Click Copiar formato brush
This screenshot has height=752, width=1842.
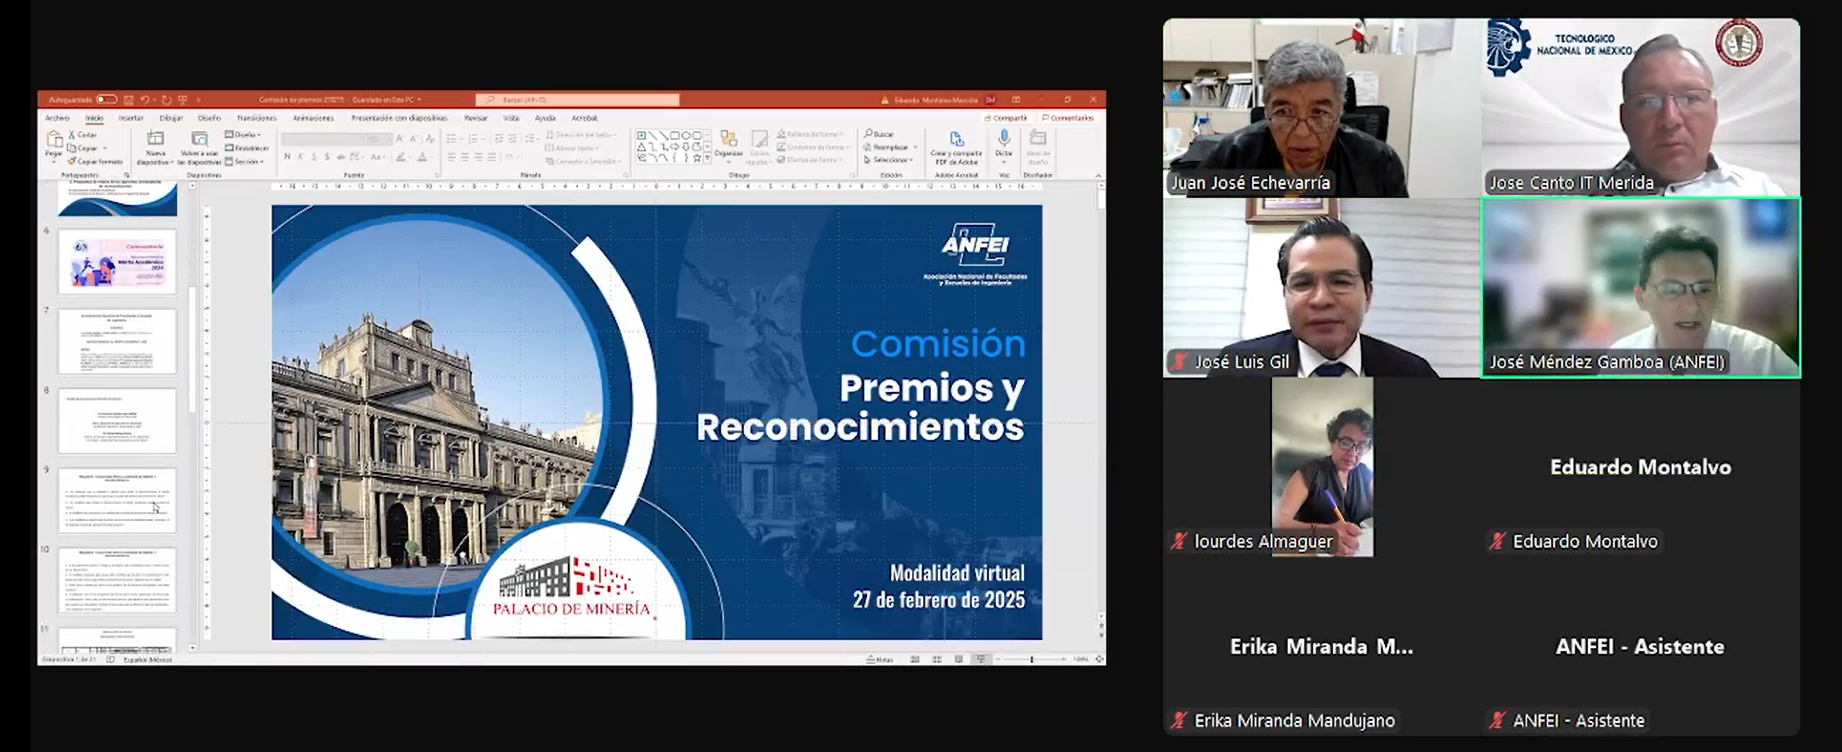95,161
